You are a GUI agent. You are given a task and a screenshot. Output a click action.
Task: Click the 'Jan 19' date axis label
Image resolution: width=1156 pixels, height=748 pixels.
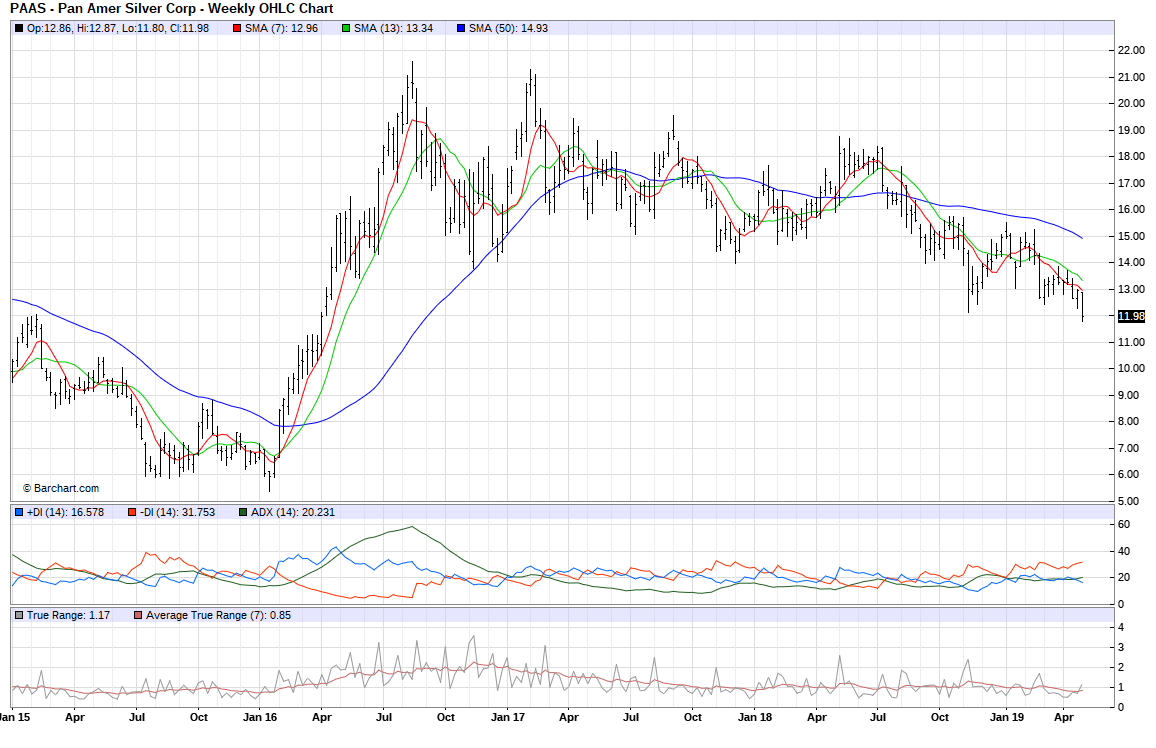pyautogui.click(x=1007, y=718)
